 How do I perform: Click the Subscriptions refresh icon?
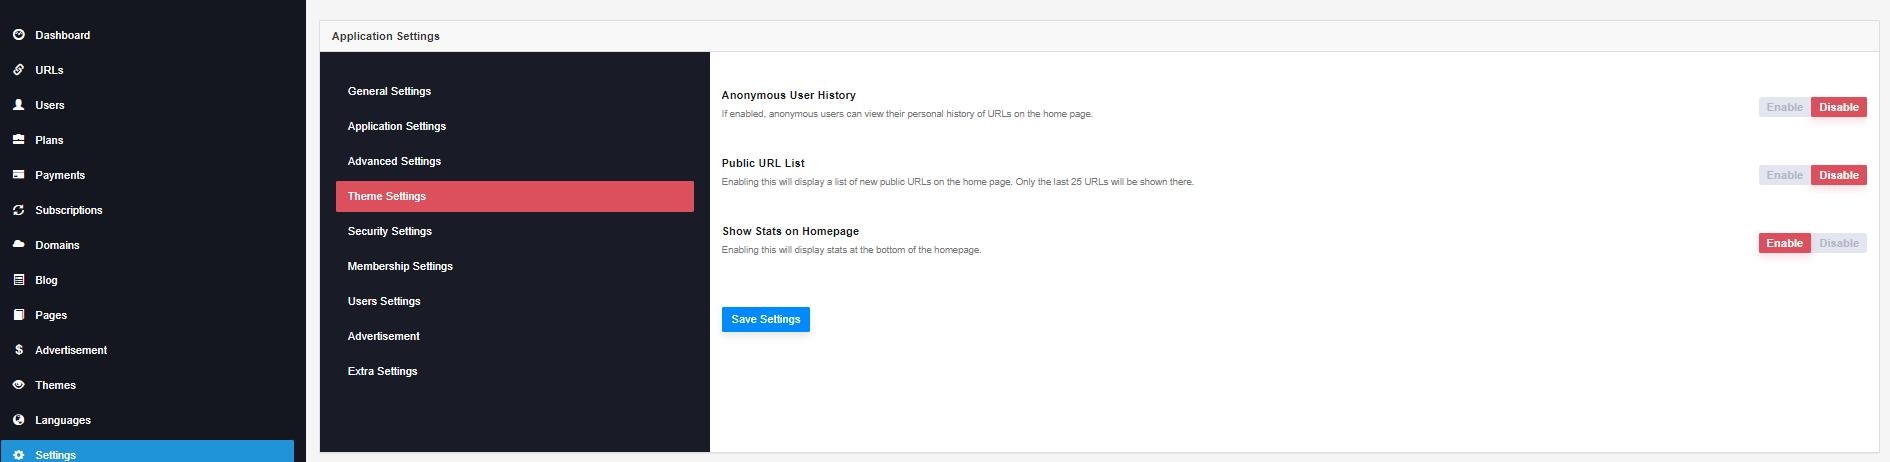(18, 210)
